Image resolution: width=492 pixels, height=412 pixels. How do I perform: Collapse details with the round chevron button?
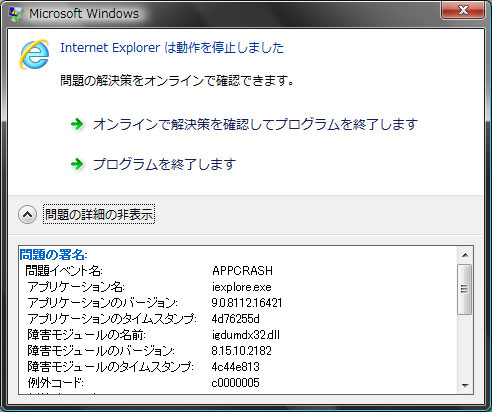point(27,214)
